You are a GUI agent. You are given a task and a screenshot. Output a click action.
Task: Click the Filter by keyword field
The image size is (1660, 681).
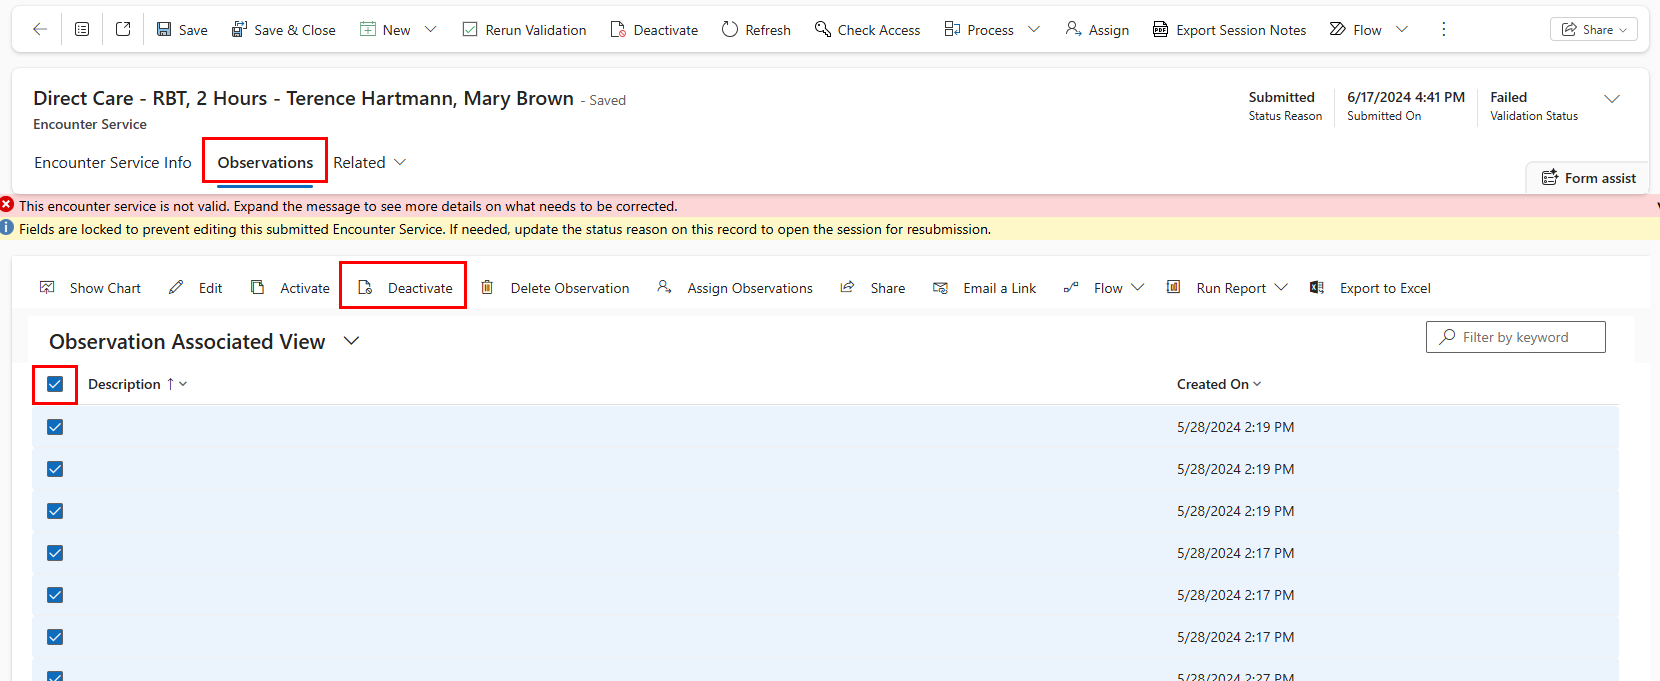[1515, 337]
